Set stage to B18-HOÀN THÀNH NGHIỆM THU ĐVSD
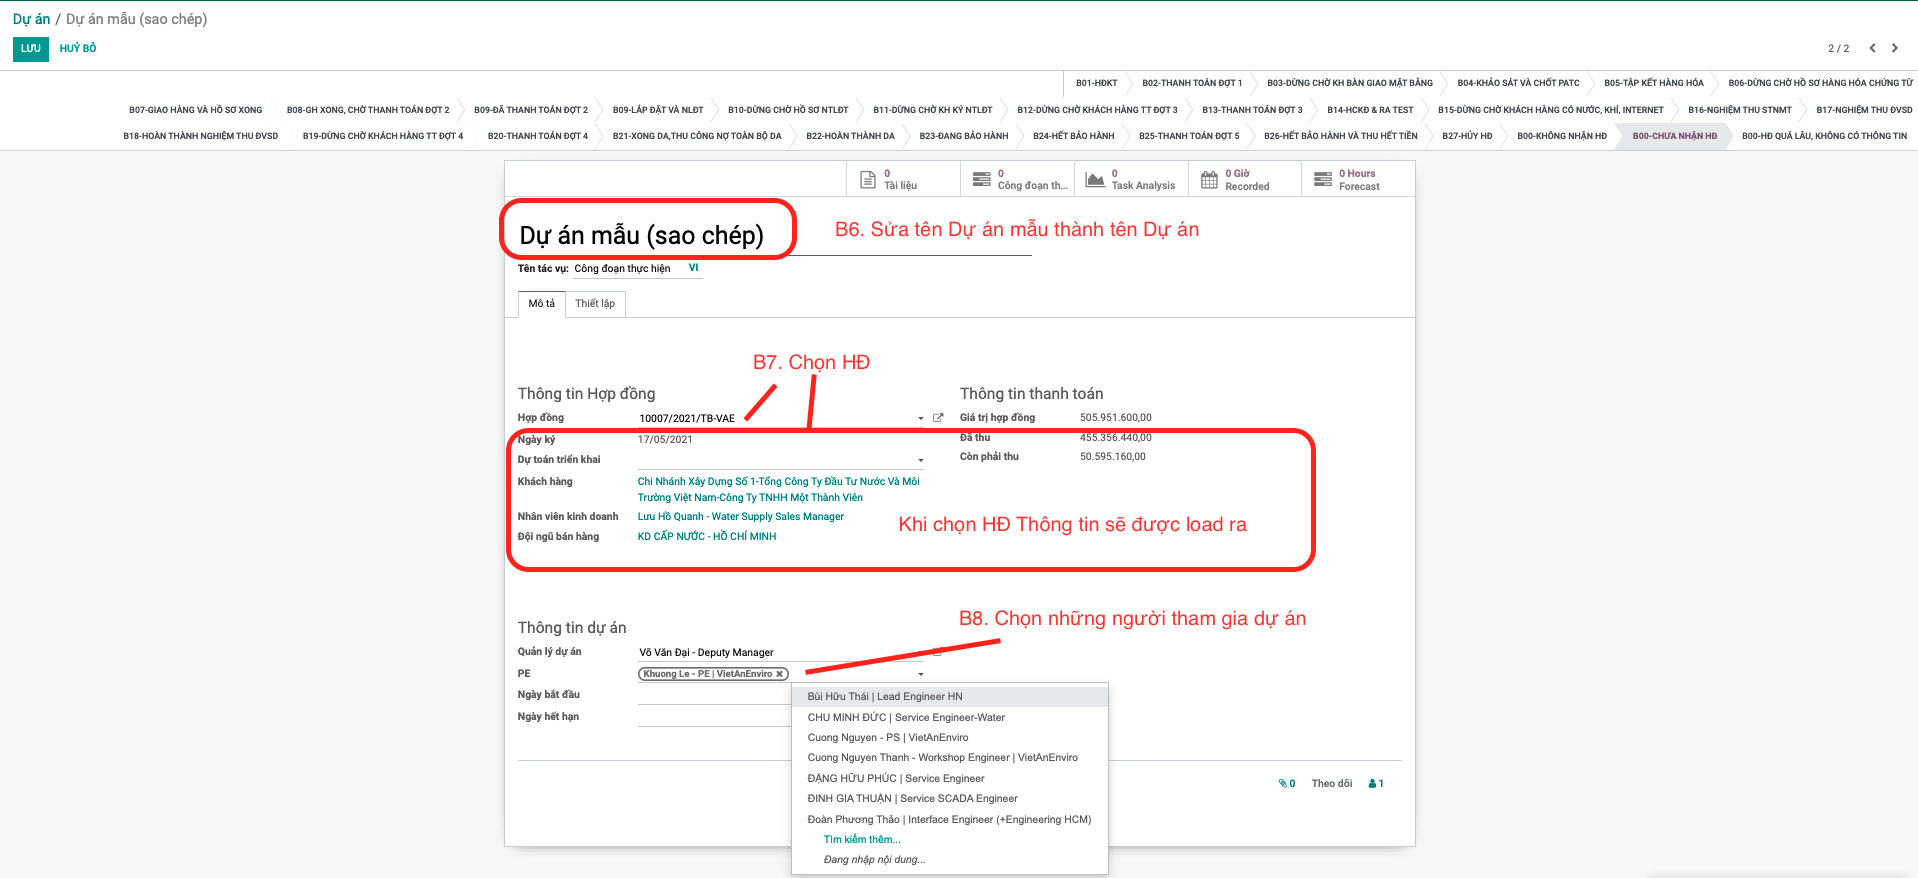1918x878 pixels. [201, 136]
